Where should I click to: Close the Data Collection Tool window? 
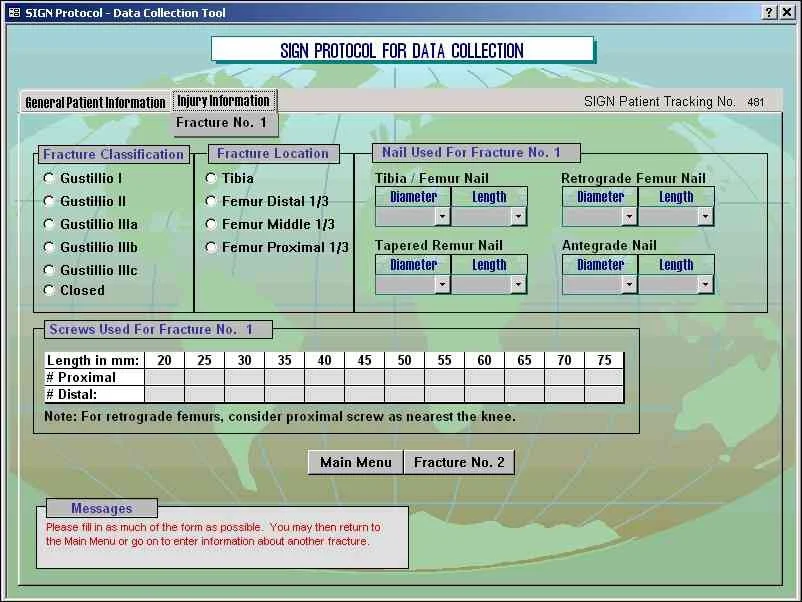pyautogui.click(x=787, y=12)
